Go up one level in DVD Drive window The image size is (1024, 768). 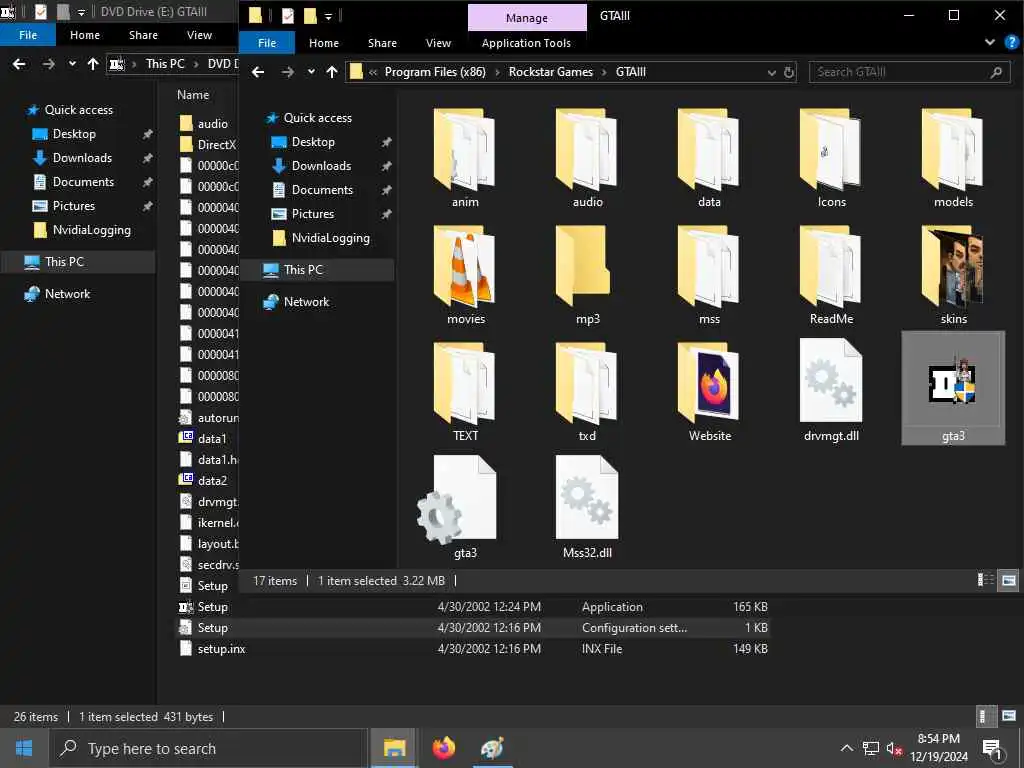click(93, 64)
